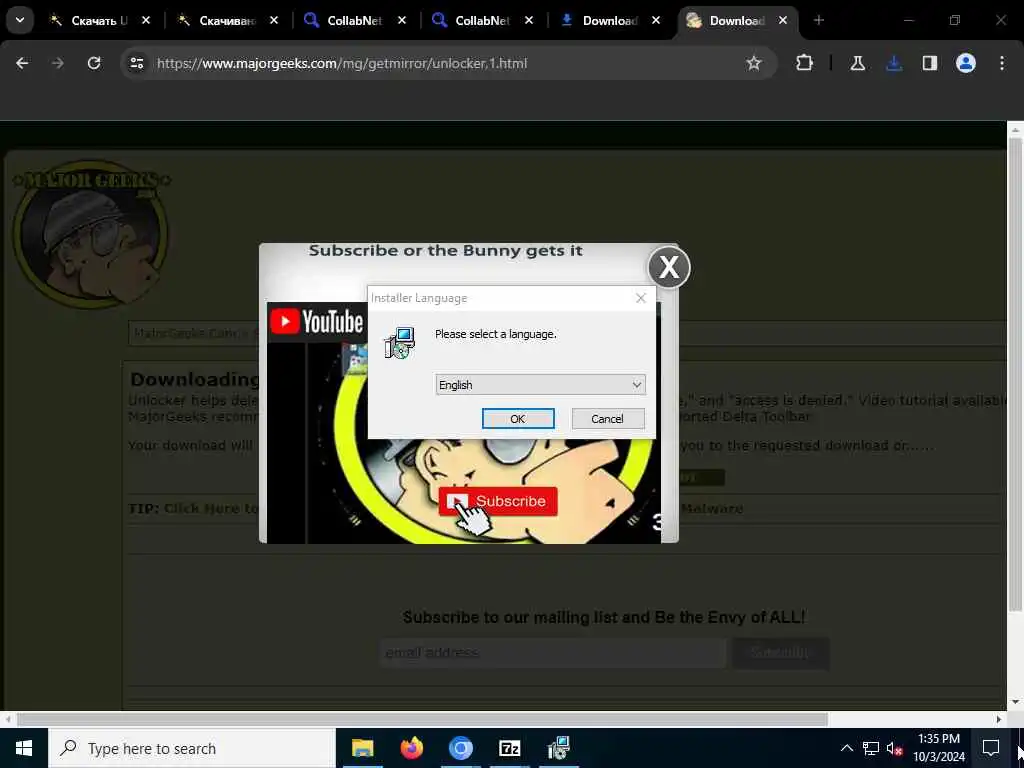Open the site information icon in address bar
The width and height of the screenshot is (1024, 768).
coord(136,63)
